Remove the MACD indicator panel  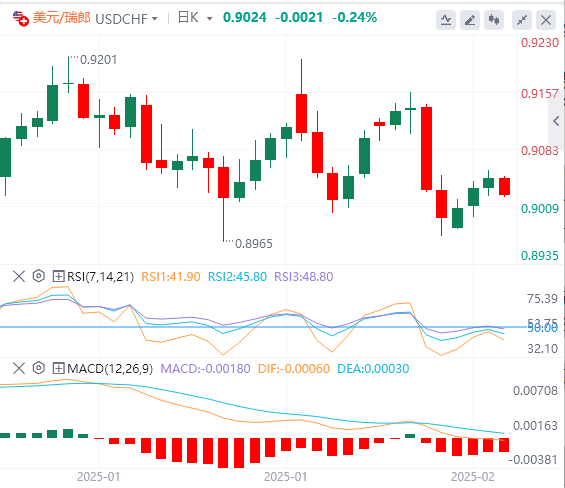[19, 368]
